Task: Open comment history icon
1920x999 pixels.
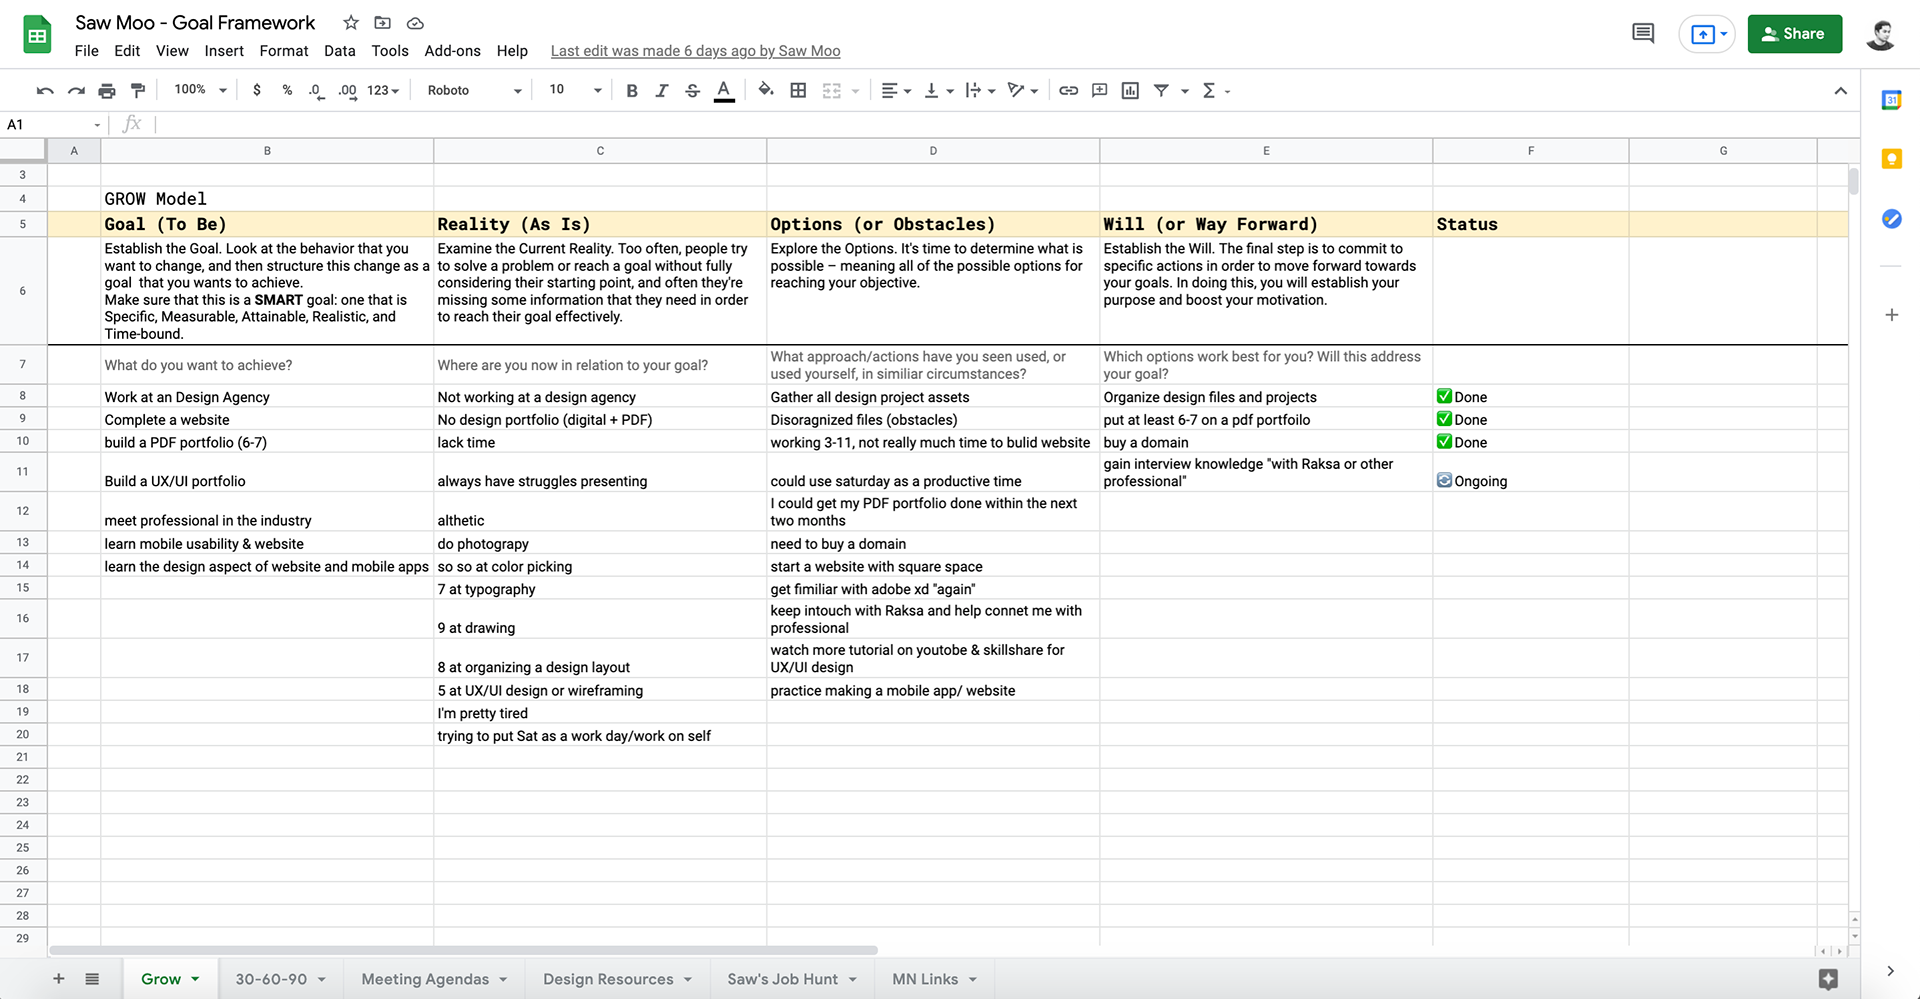Action: (1643, 34)
